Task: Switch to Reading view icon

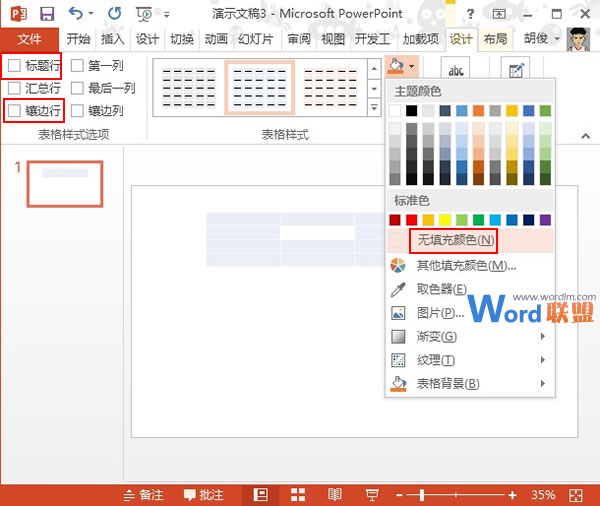Action: tap(334, 495)
